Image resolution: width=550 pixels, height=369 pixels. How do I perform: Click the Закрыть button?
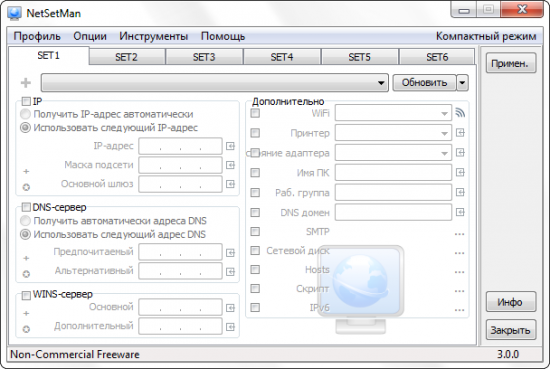(x=511, y=330)
